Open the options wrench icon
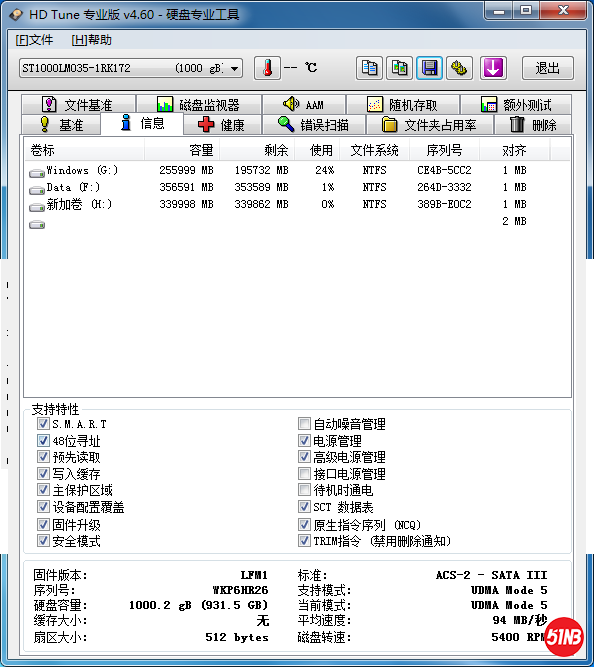Screen dimensions: 594x667 click(459, 68)
